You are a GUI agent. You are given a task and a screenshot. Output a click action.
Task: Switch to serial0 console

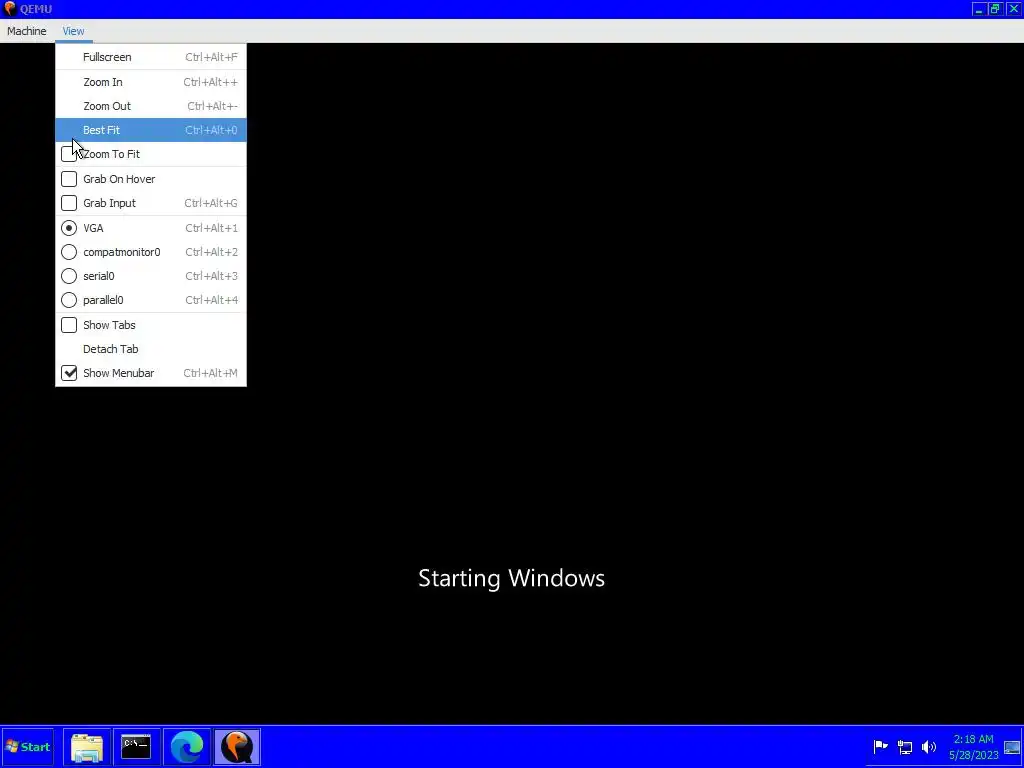(x=151, y=276)
